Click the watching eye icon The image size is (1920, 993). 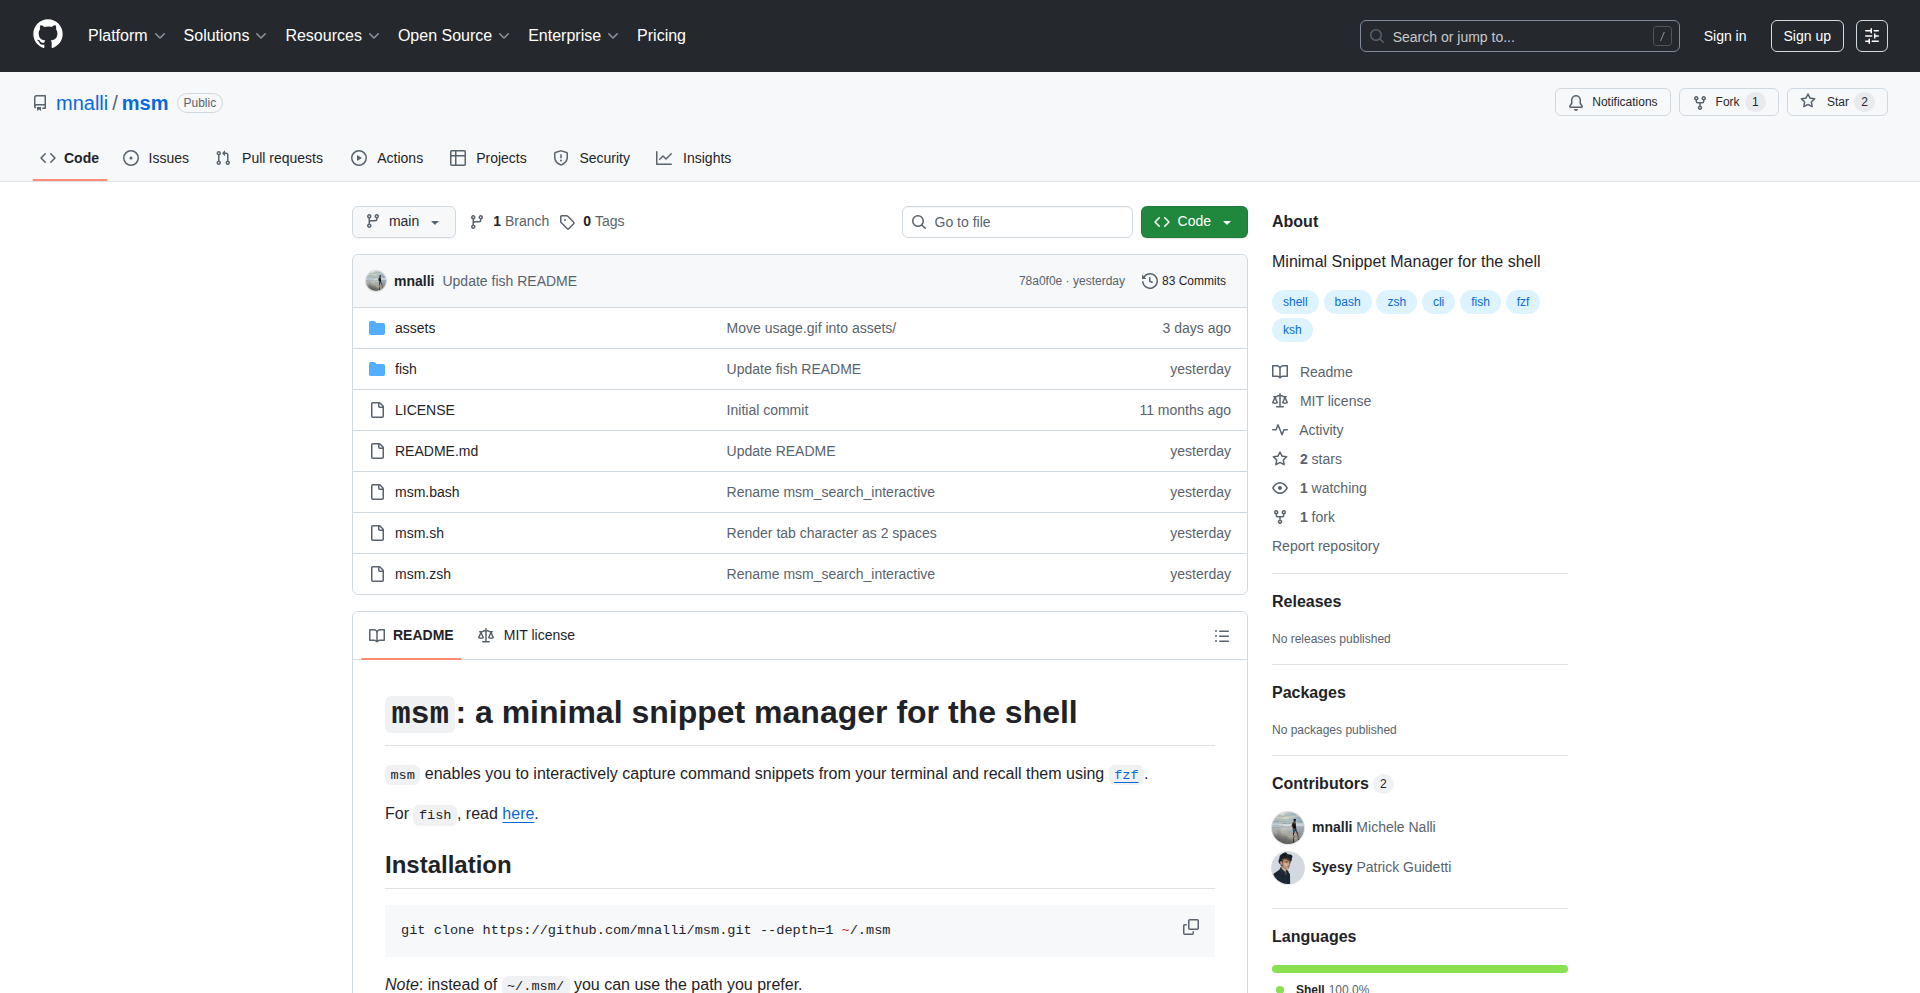point(1280,488)
